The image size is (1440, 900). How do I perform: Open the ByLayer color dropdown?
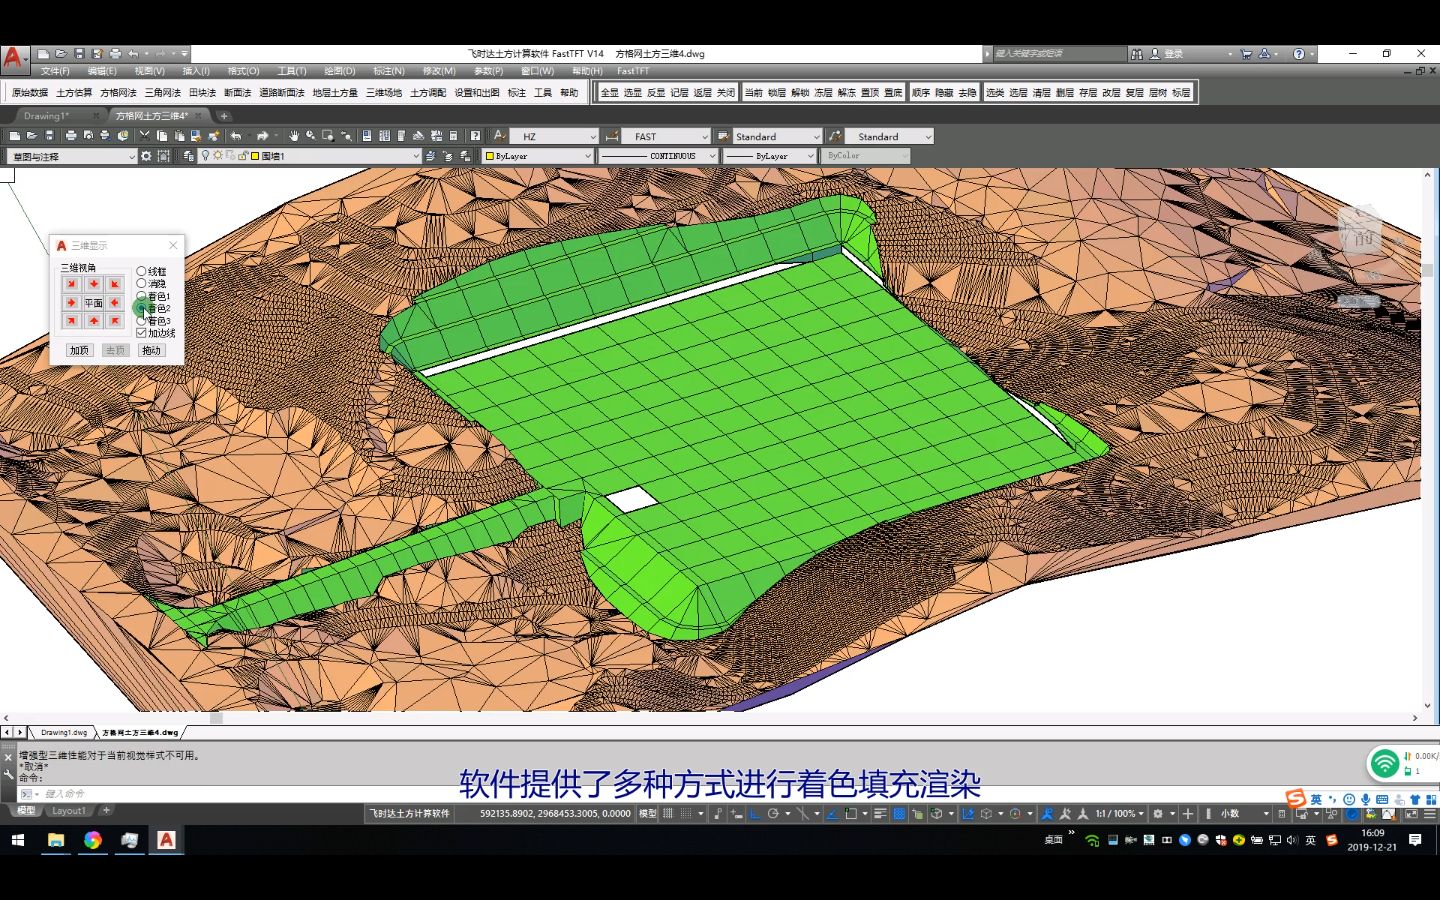click(x=538, y=156)
